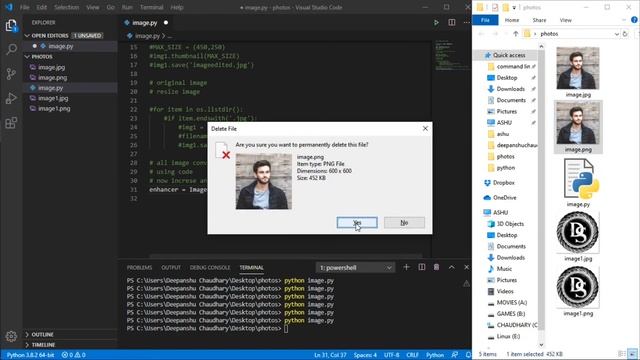Close the Delete File dialog

[425, 129]
